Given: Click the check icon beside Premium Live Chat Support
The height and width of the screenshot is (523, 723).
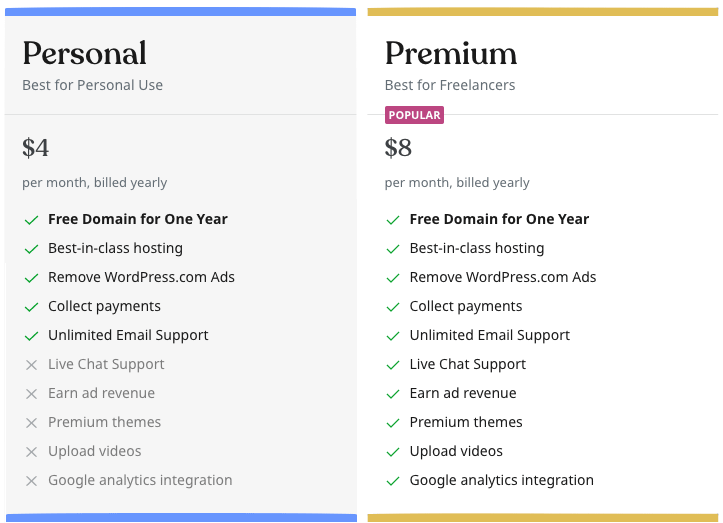Looking at the screenshot, I should click(x=393, y=365).
